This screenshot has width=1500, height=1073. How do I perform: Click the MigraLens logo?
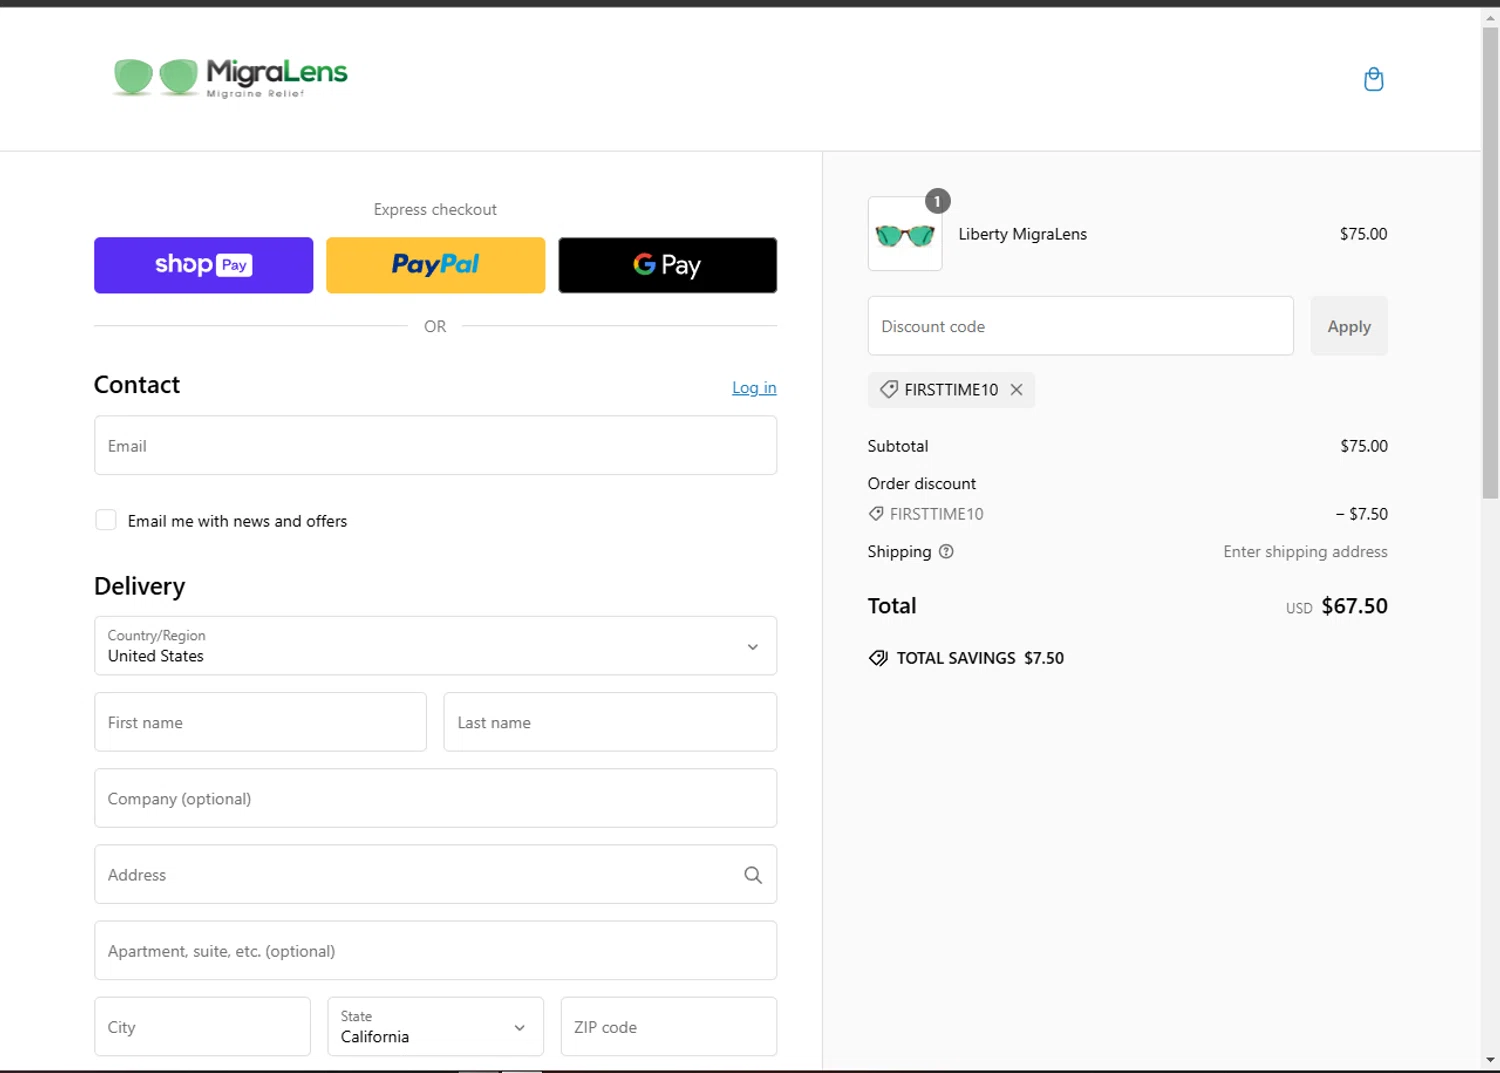231,77
